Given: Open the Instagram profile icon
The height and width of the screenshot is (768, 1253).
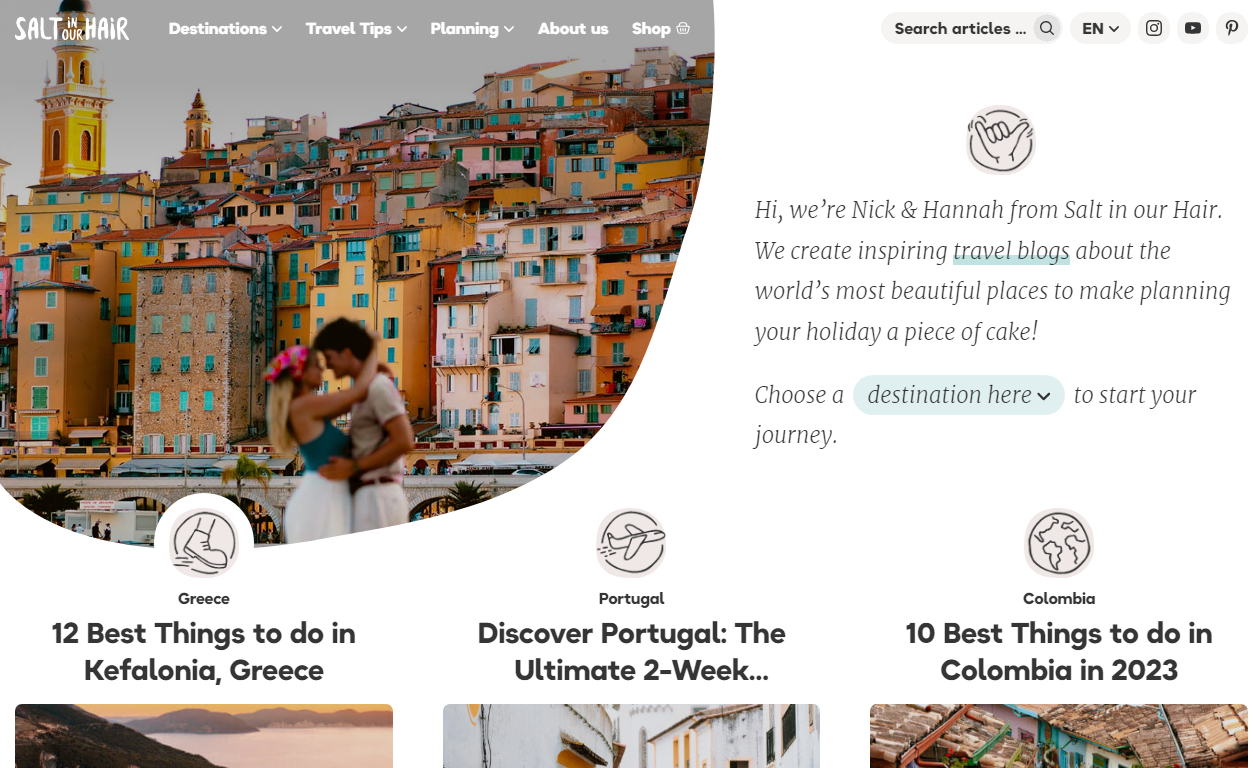Looking at the screenshot, I should 1154,28.
